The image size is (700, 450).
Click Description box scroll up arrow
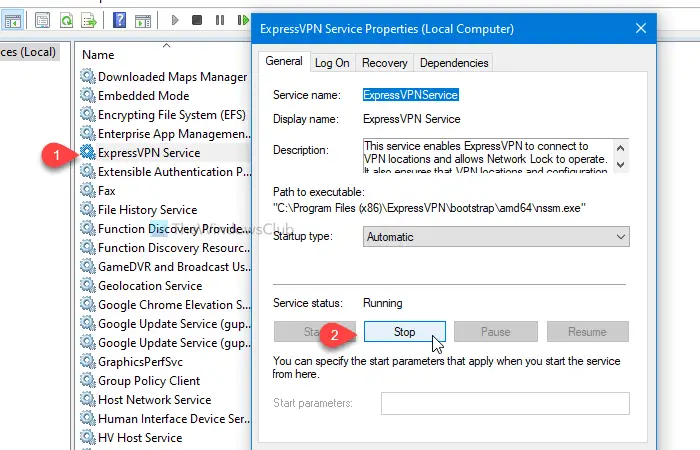tap(621, 148)
